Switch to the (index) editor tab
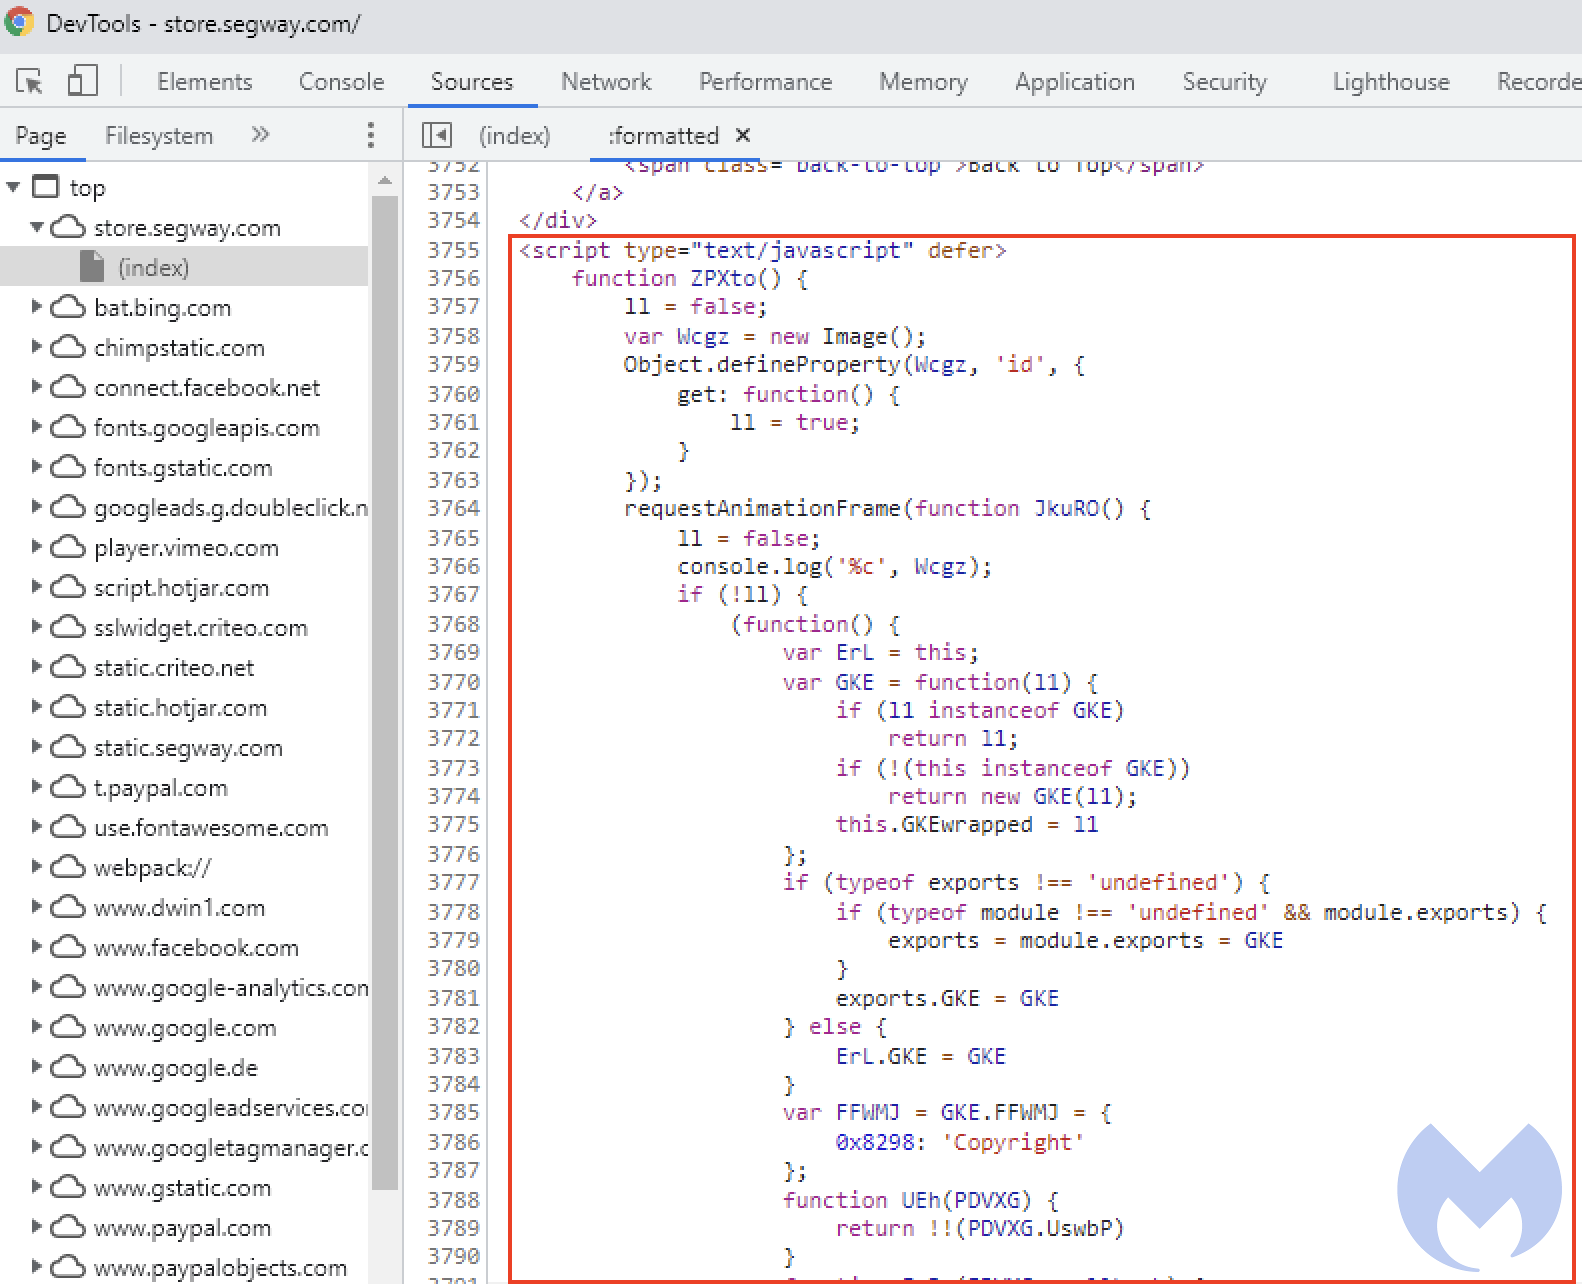 (x=514, y=135)
